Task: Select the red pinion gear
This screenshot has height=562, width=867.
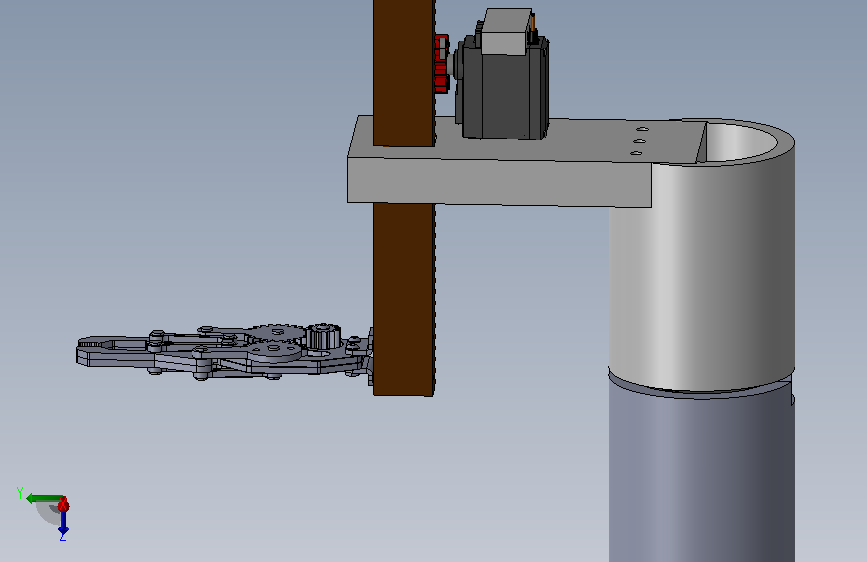Action: (x=441, y=64)
